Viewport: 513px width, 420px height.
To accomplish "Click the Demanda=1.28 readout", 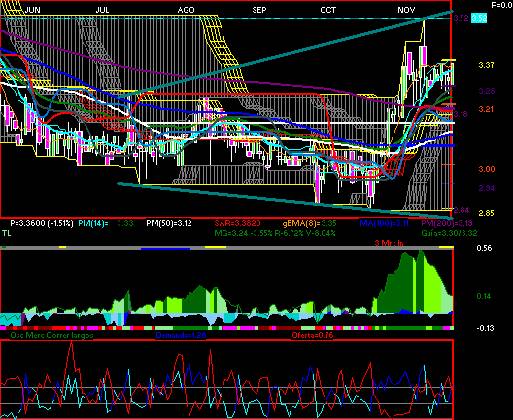I will coord(180,335).
